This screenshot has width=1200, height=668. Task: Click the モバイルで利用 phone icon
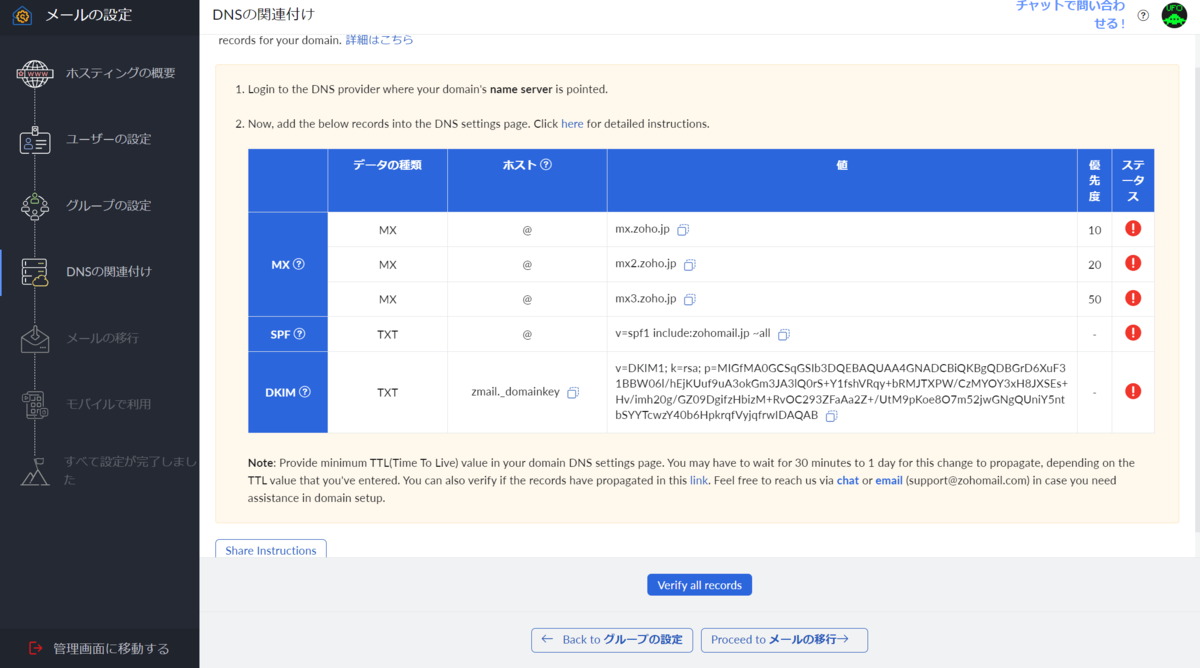[35, 404]
